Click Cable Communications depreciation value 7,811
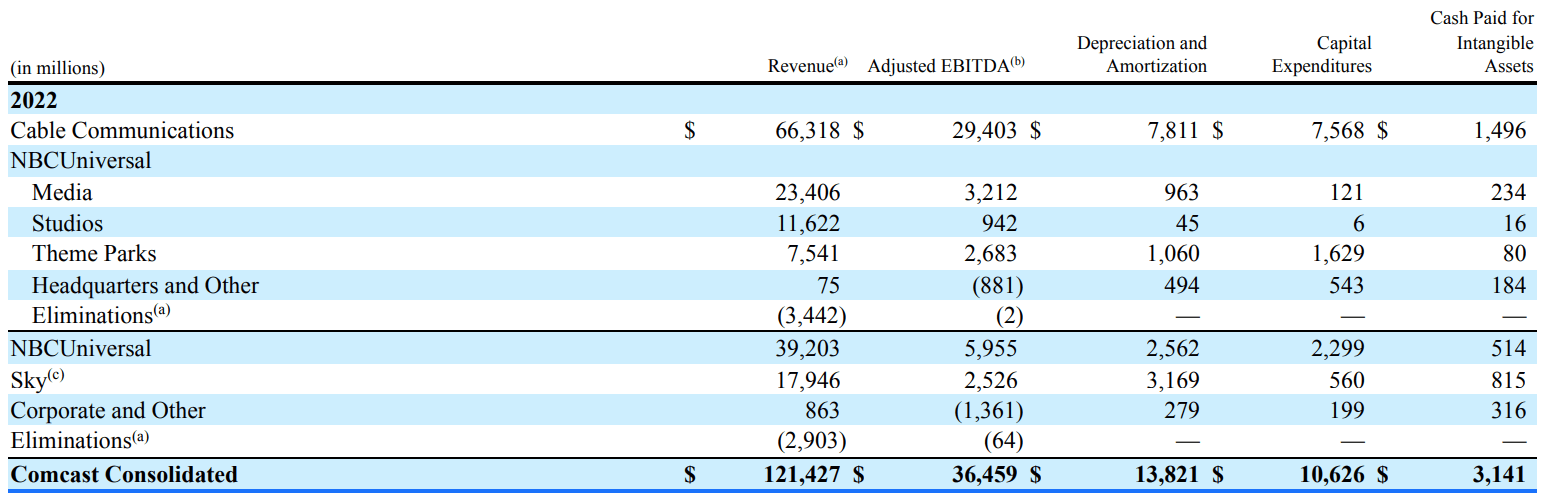Screen dimensions: 1544x504 point(1172,130)
